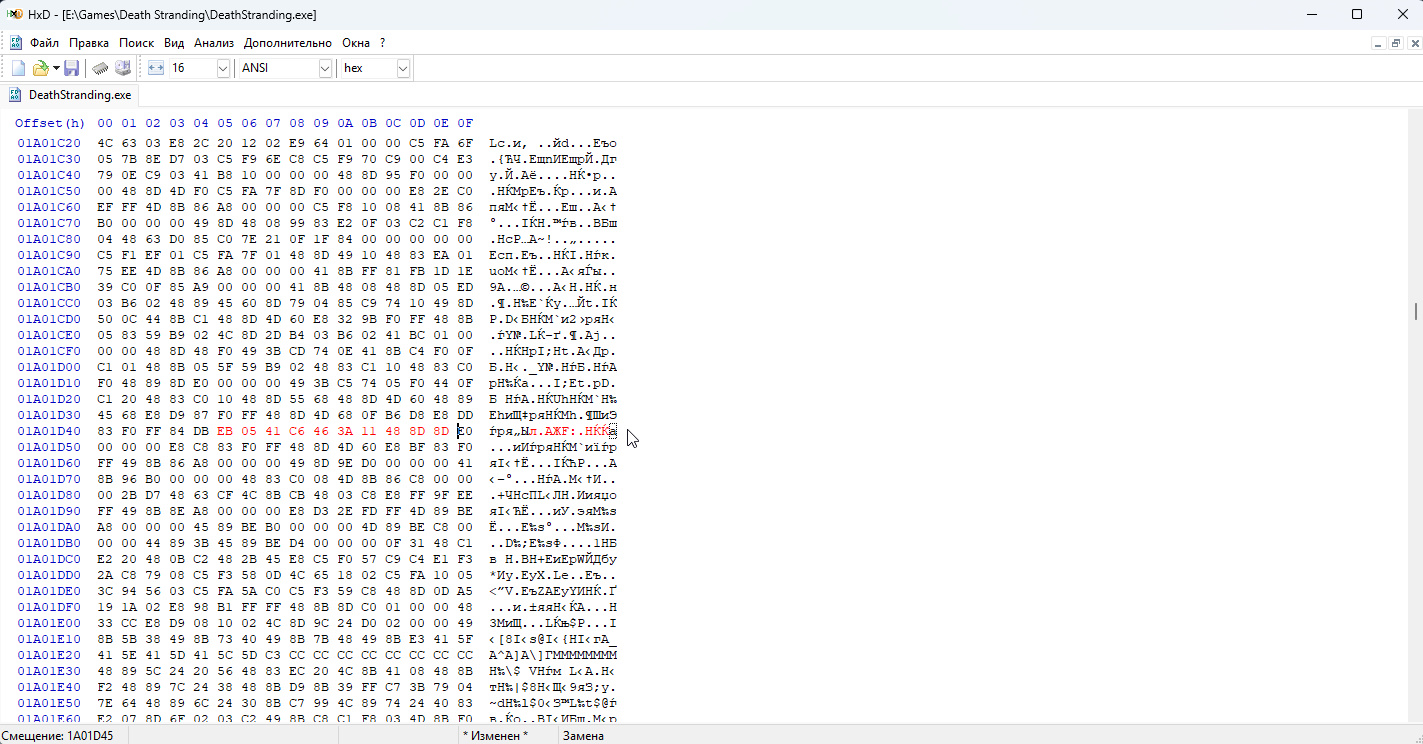
Task: Click the HxD title bar application icon
Action: [x=16, y=14]
